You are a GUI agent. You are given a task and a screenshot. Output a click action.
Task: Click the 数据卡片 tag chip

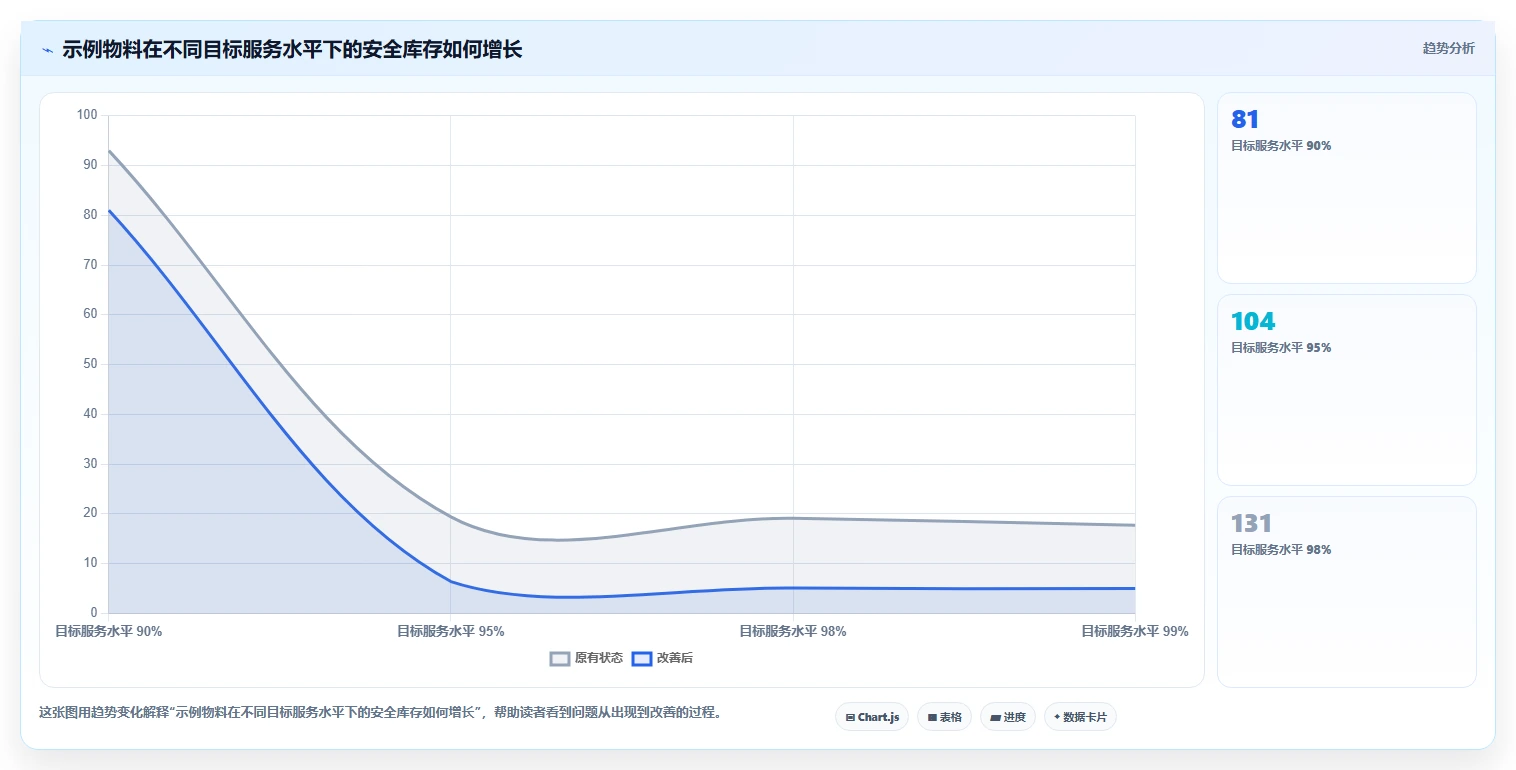click(1080, 717)
